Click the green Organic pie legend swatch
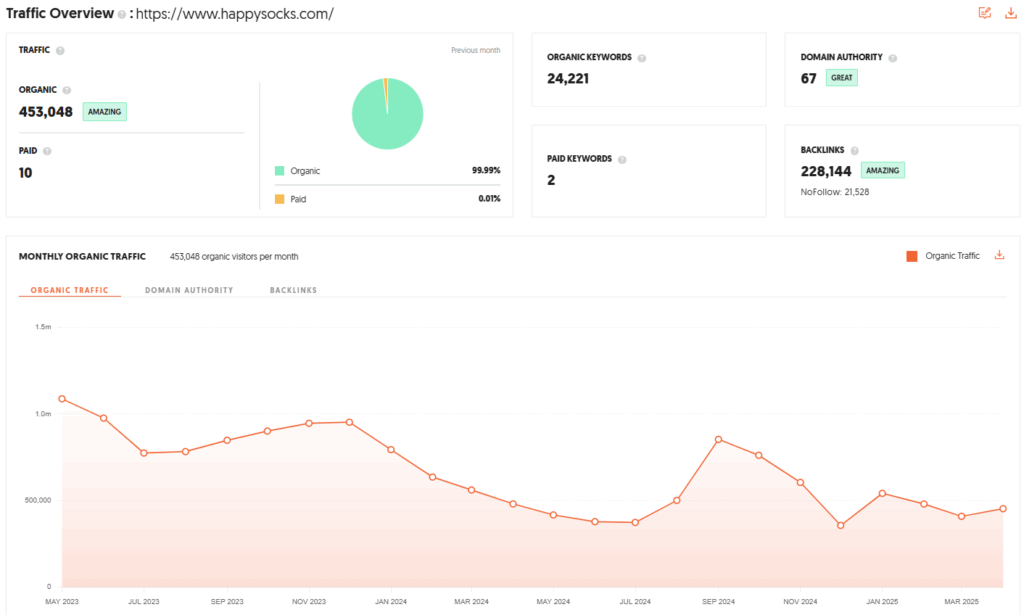The width and height of the screenshot is (1024, 615). [280, 171]
